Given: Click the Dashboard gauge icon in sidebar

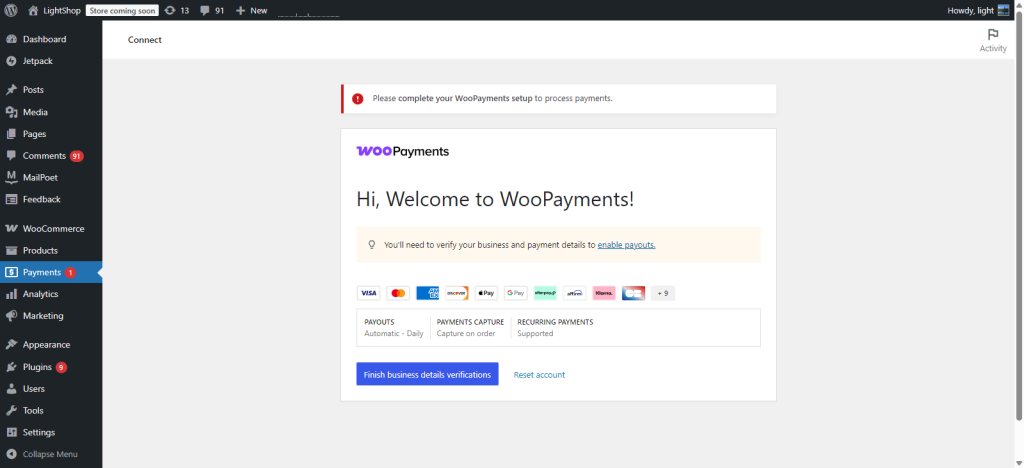Looking at the screenshot, I should click(11, 39).
